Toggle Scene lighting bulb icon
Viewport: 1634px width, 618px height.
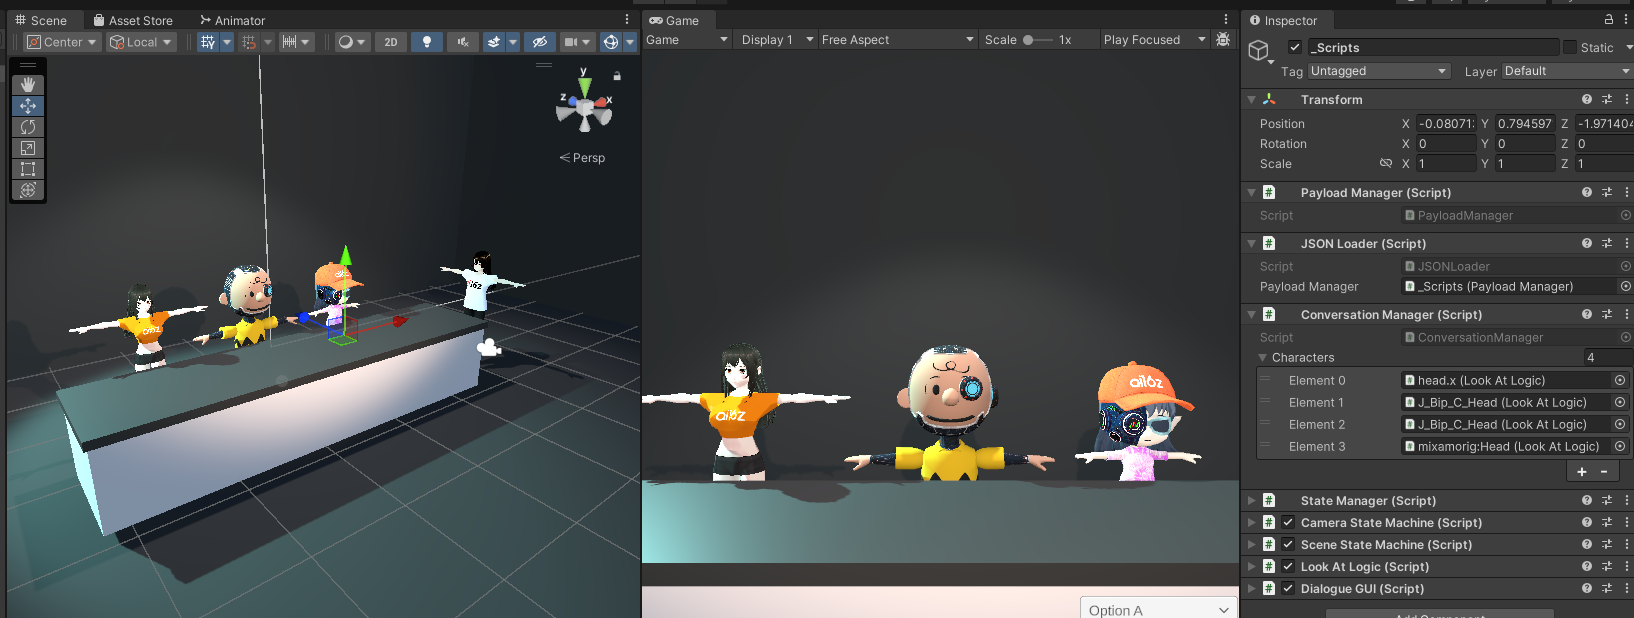point(427,42)
